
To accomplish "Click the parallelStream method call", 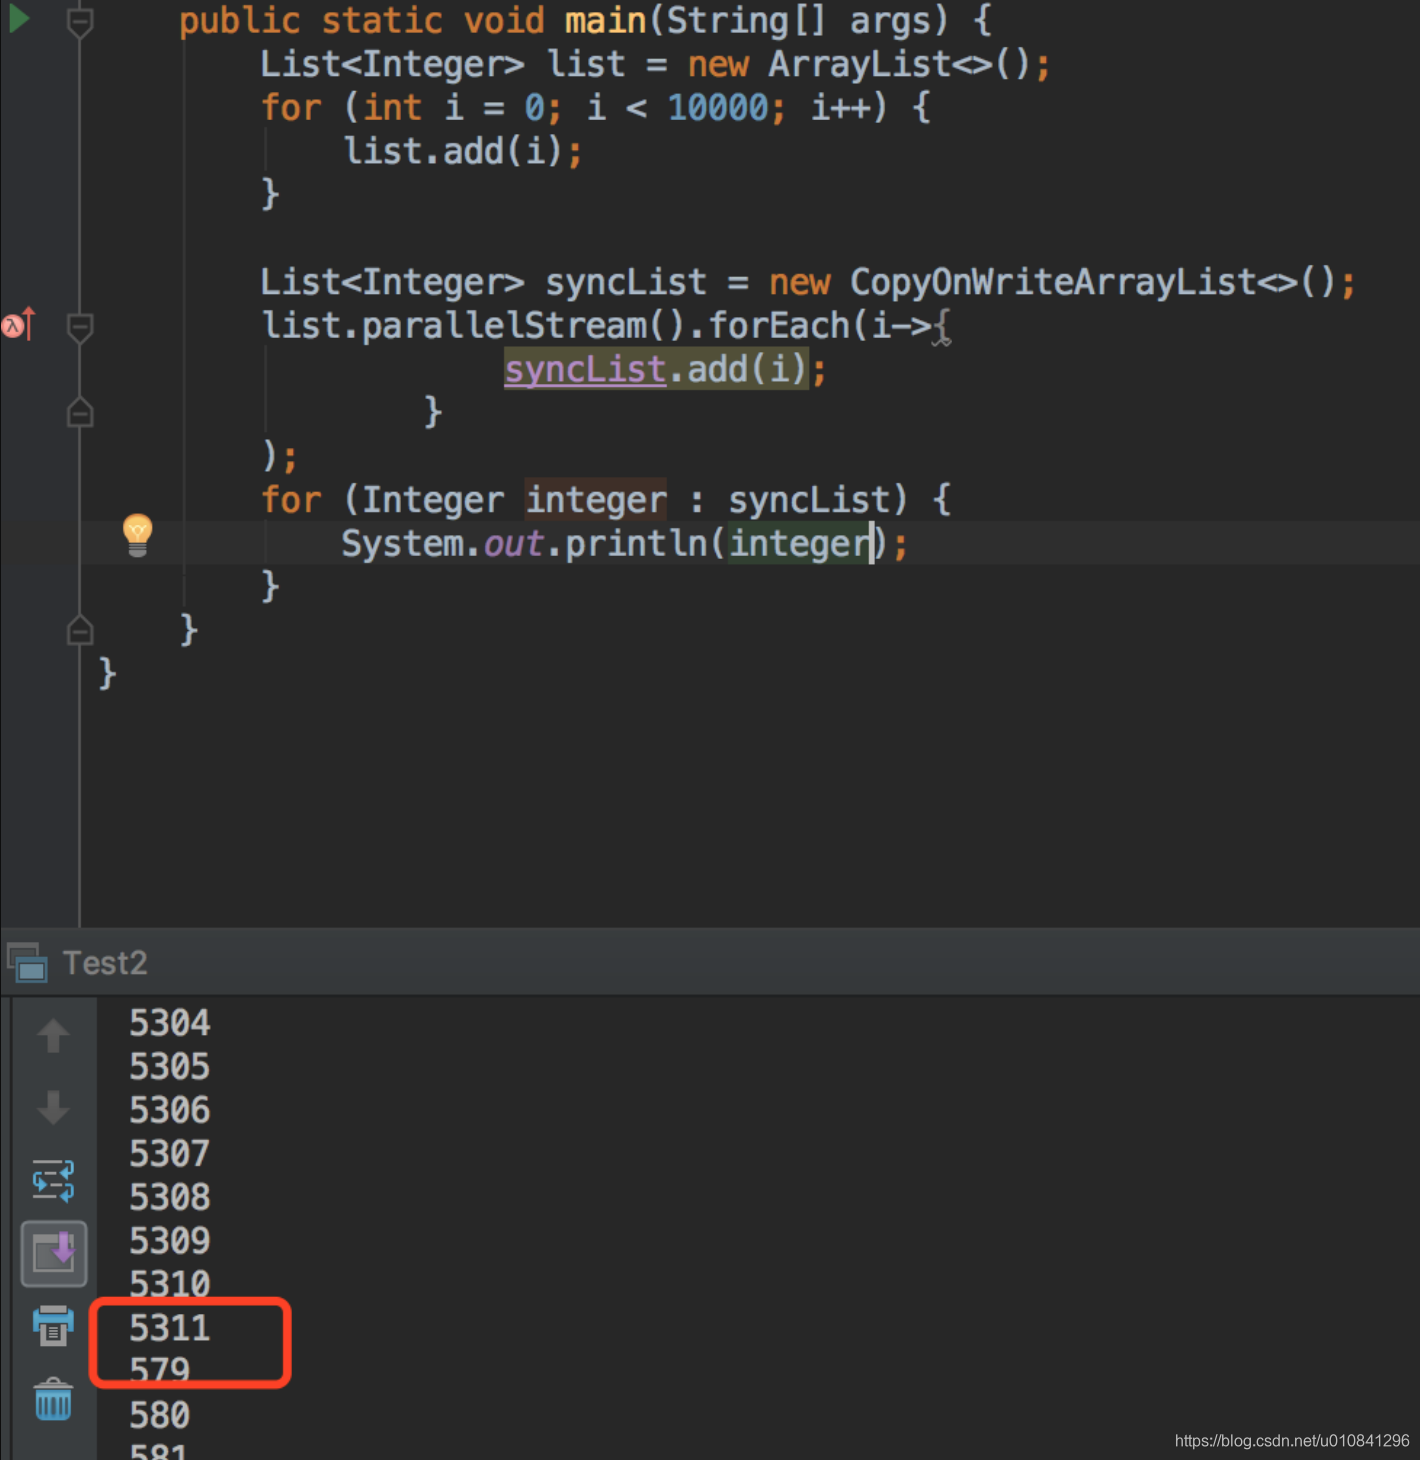I will (x=504, y=325).
